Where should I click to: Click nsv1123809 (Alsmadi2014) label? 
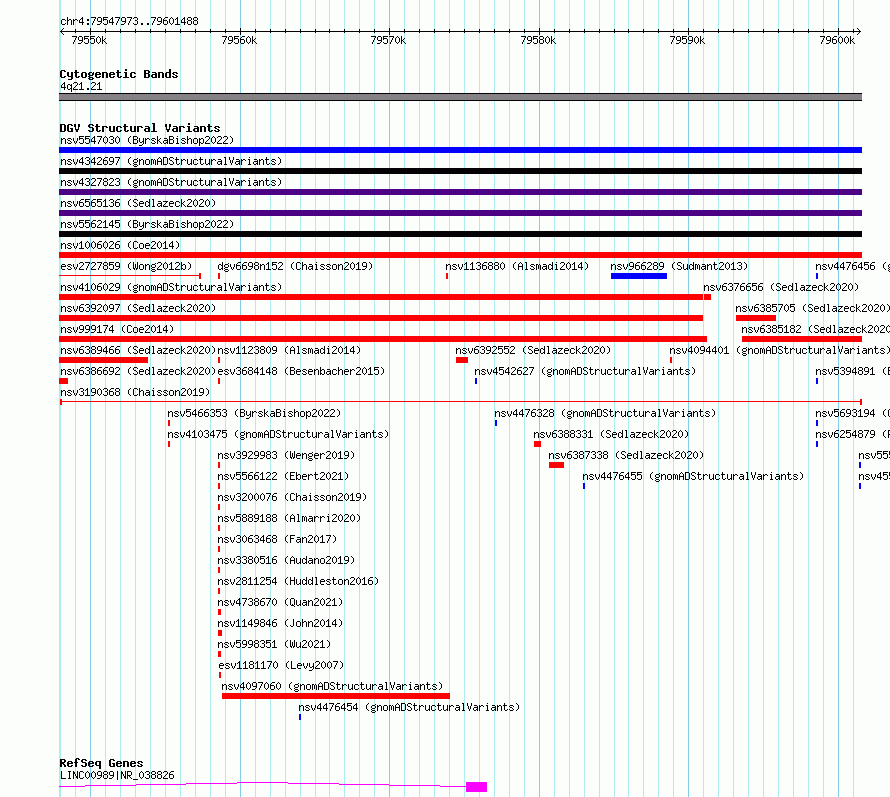point(289,350)
